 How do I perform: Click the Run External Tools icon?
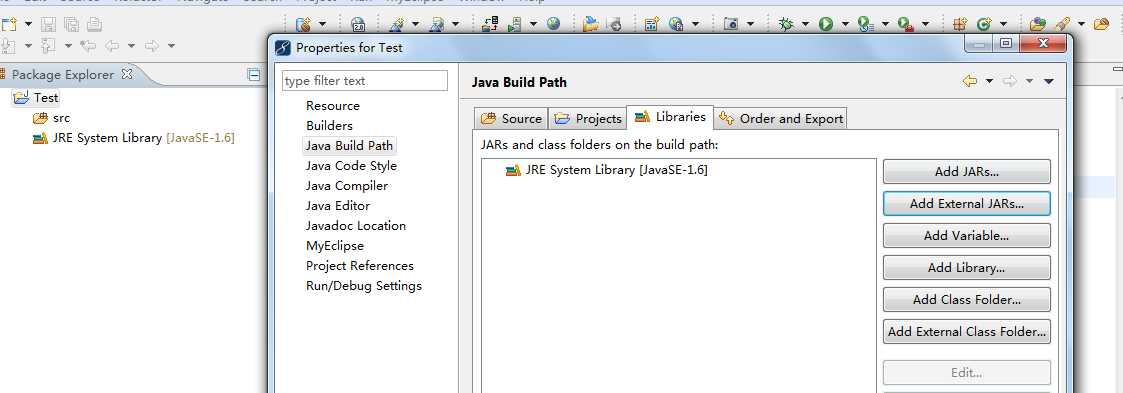tap(905, 24)
